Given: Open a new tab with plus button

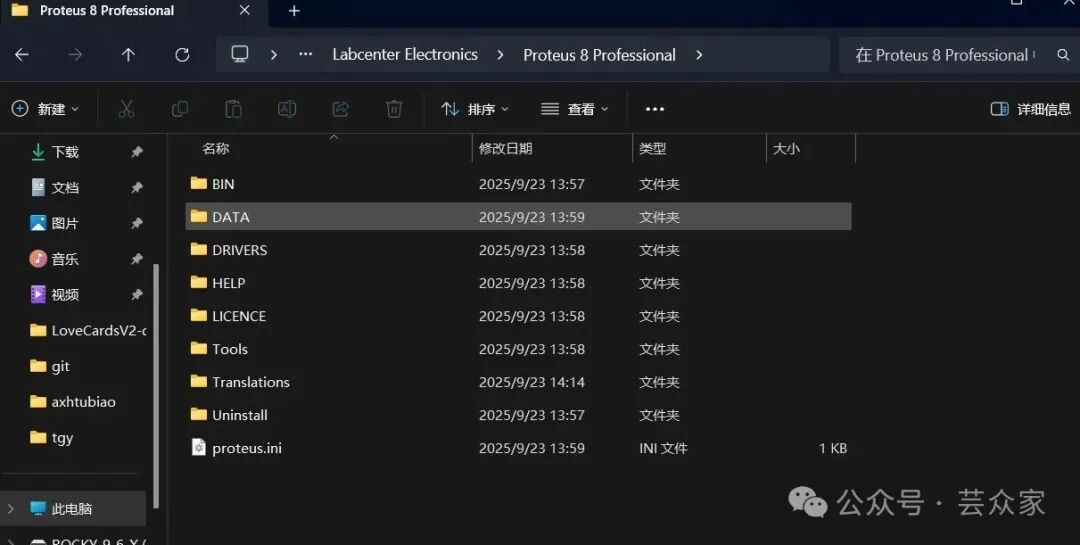Looking at the screenshot, I should click(x=294, y=11).
